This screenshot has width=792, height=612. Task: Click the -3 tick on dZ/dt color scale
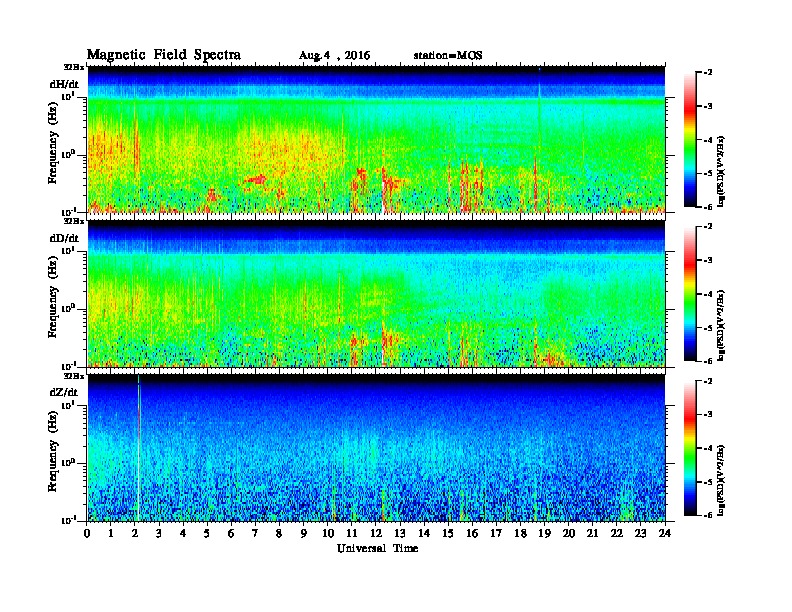(x=708, y=414)
